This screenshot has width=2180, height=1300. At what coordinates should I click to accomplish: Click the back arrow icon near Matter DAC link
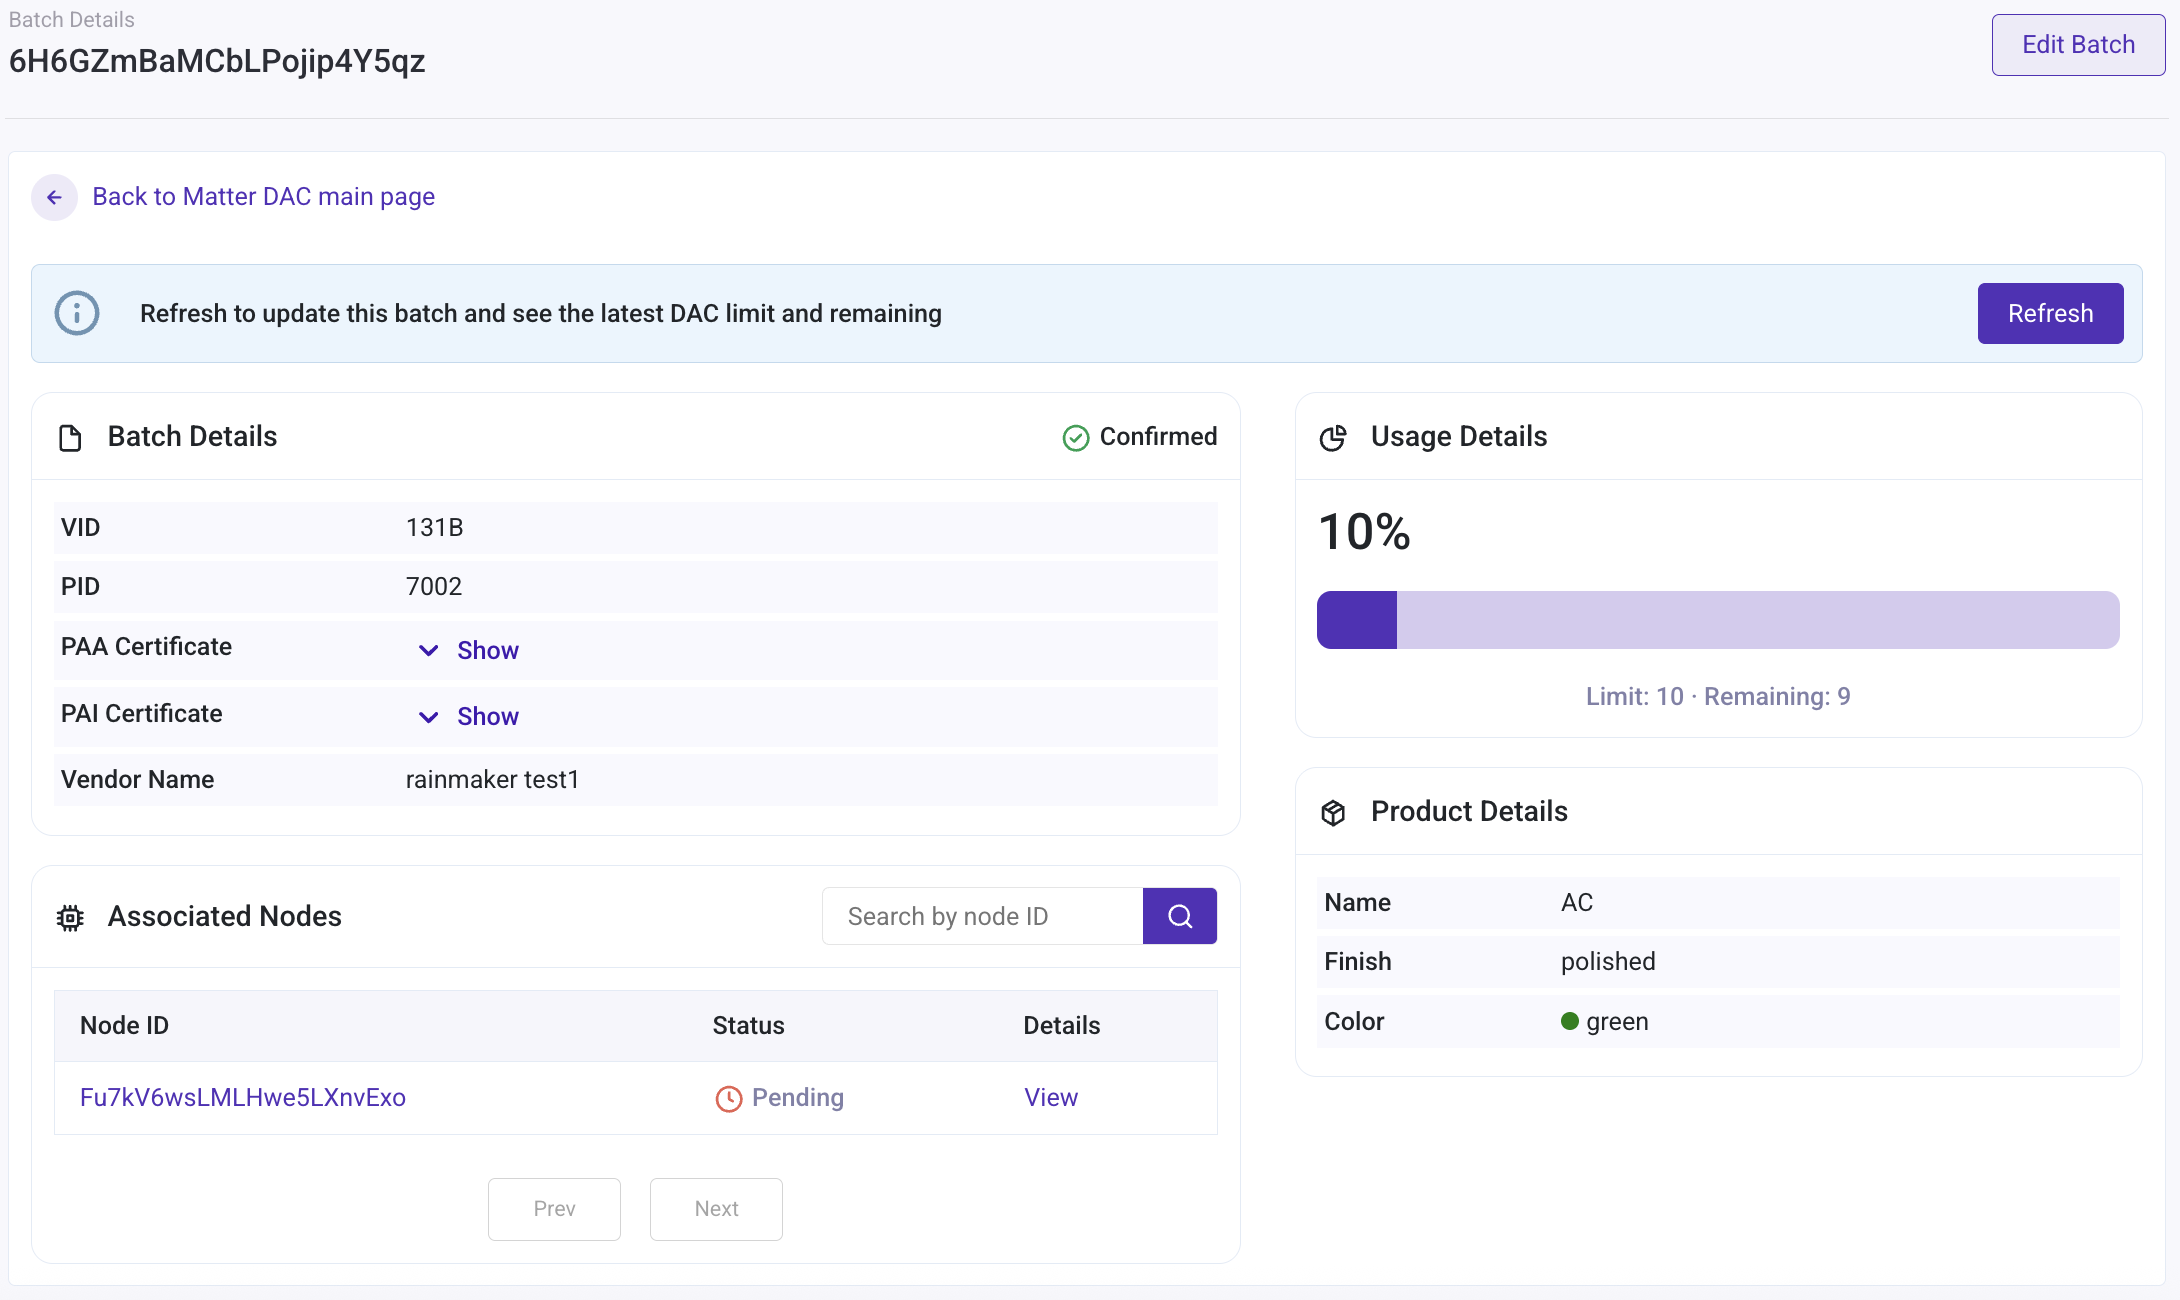click(54, 197)
